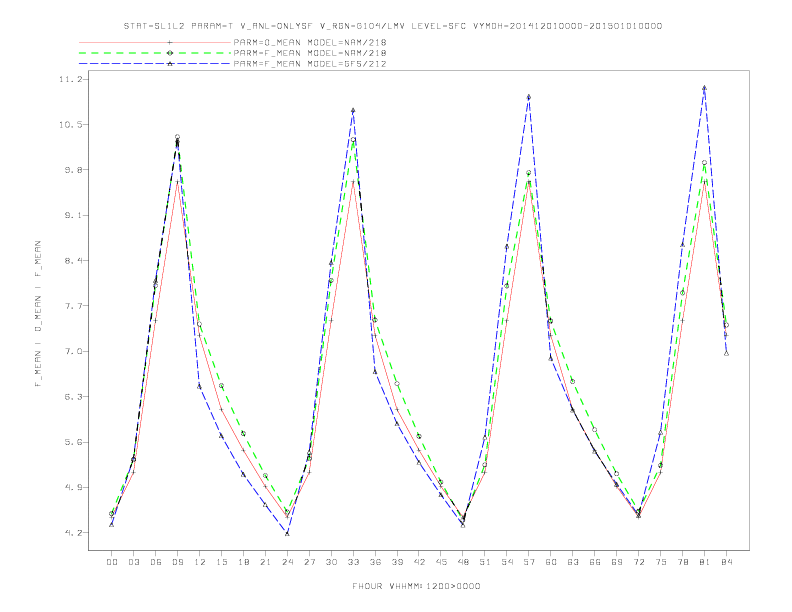Click the y-axis label 'F_MEAN | O_MEAN | F_MEAN'
Image resolution: width=792 pixels, height=612 pixels.
tap(38, 314)
